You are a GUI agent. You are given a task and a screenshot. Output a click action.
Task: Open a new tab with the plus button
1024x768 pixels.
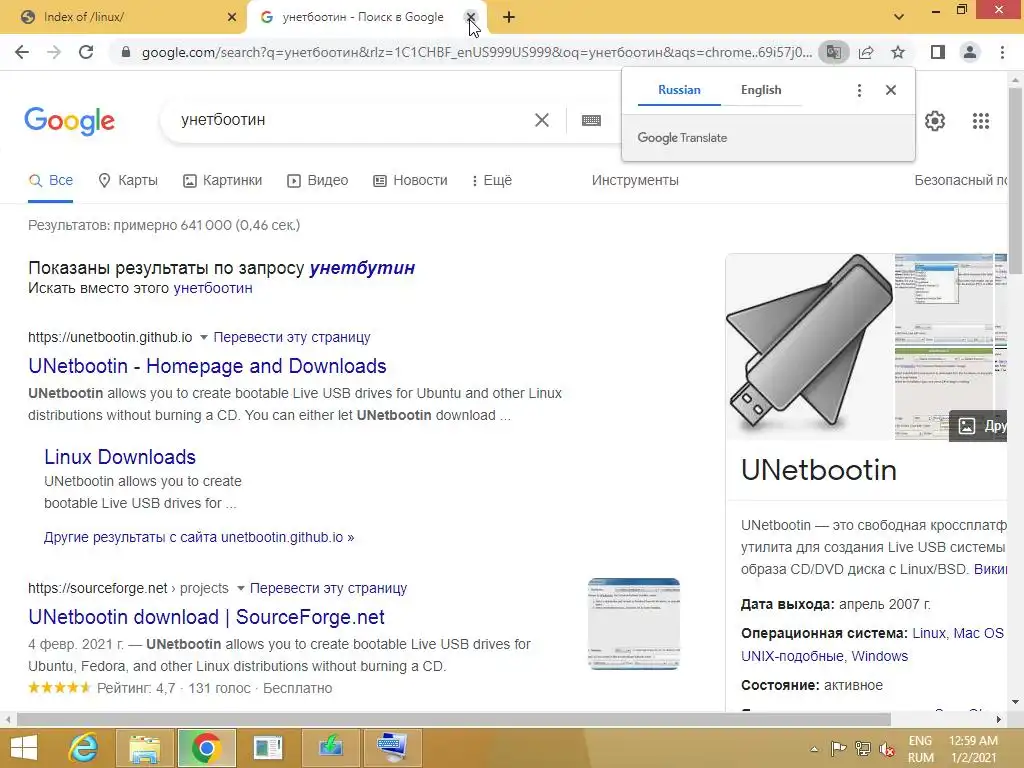[x=509, y=18]
